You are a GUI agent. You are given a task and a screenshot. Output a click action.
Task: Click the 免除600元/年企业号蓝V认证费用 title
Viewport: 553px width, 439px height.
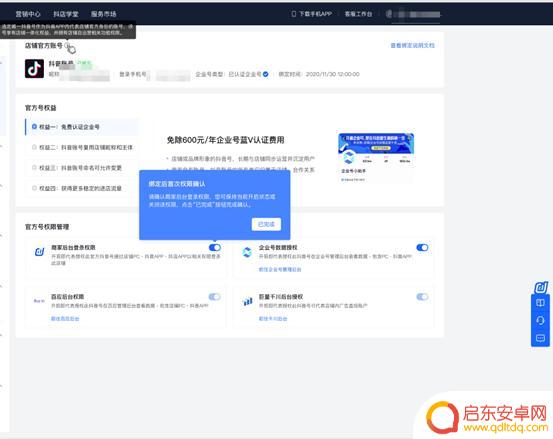[225, 140]
